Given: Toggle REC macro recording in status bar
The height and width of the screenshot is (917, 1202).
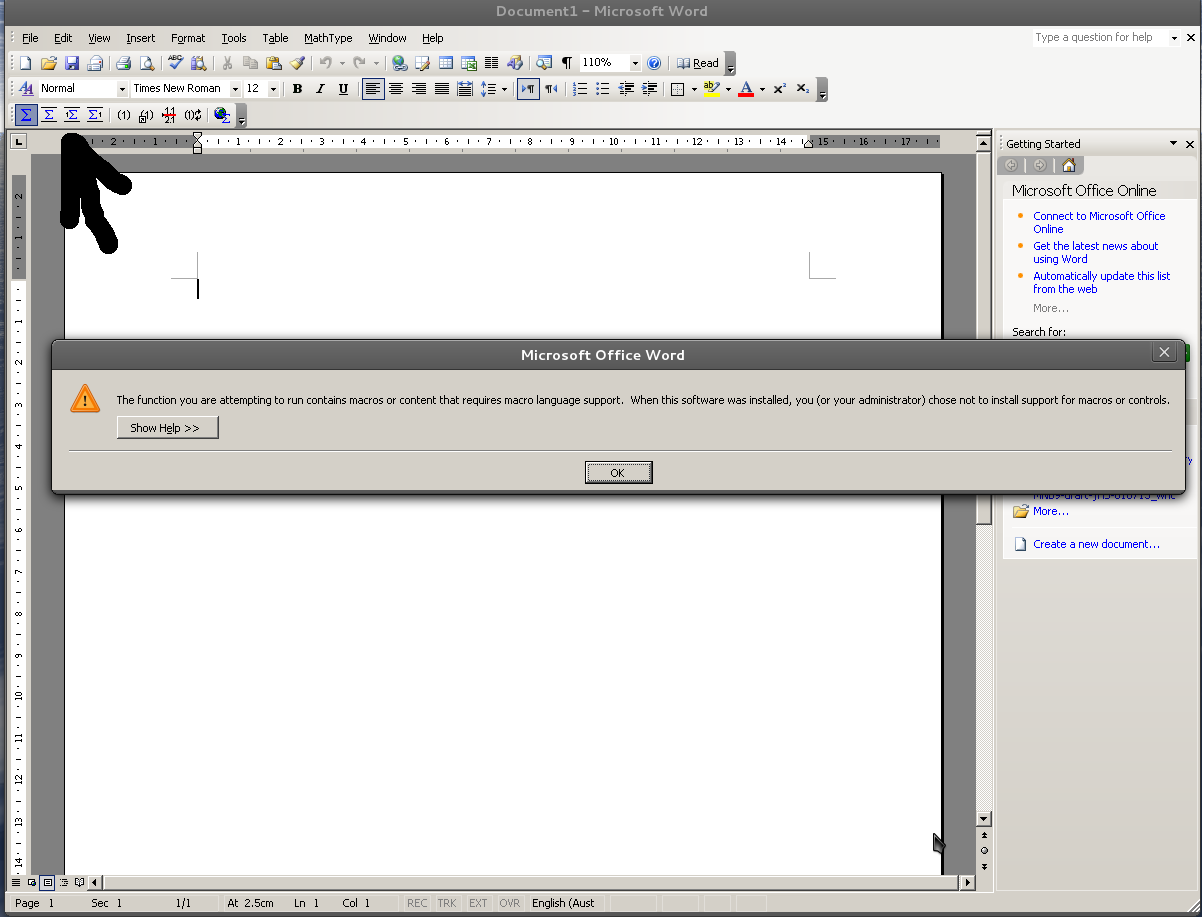Looking at the screenshot, I should 417,903.
